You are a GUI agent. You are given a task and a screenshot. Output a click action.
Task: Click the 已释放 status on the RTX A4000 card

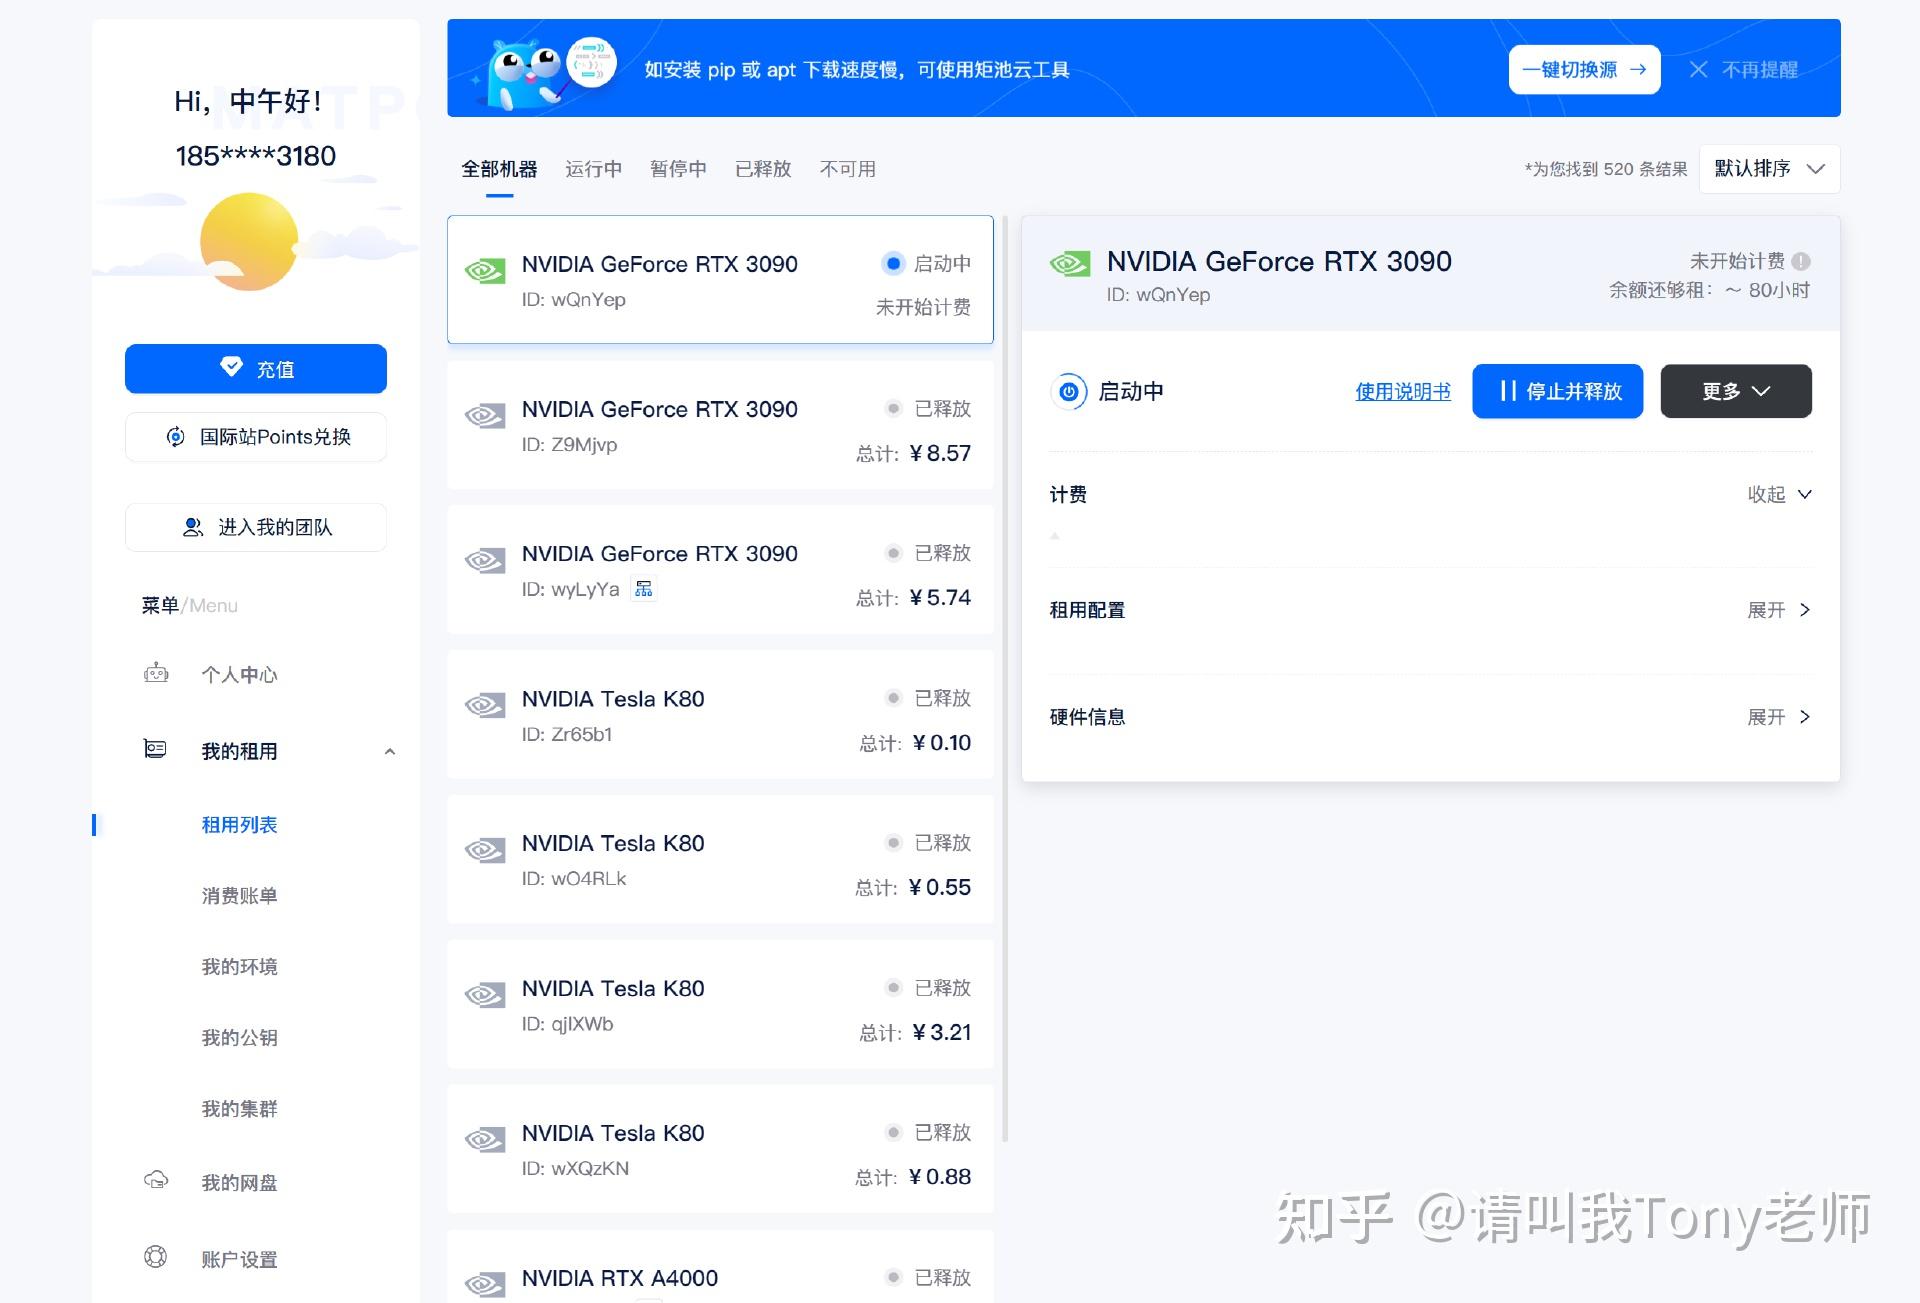[x=930, y=1278]
